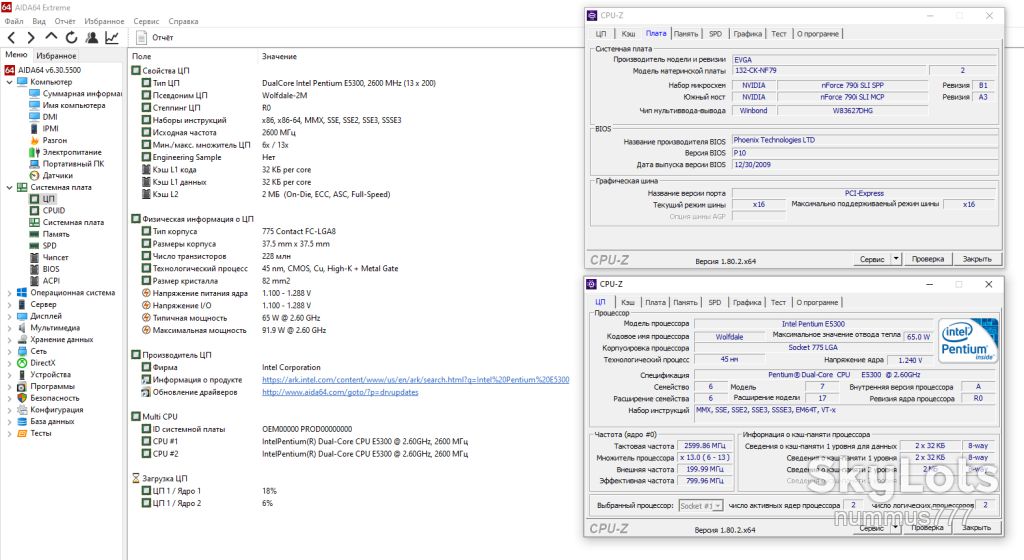Viewport: 1024px width, 560px height.
Task: Collapse the Системная плата tree node
Action: 9,188
